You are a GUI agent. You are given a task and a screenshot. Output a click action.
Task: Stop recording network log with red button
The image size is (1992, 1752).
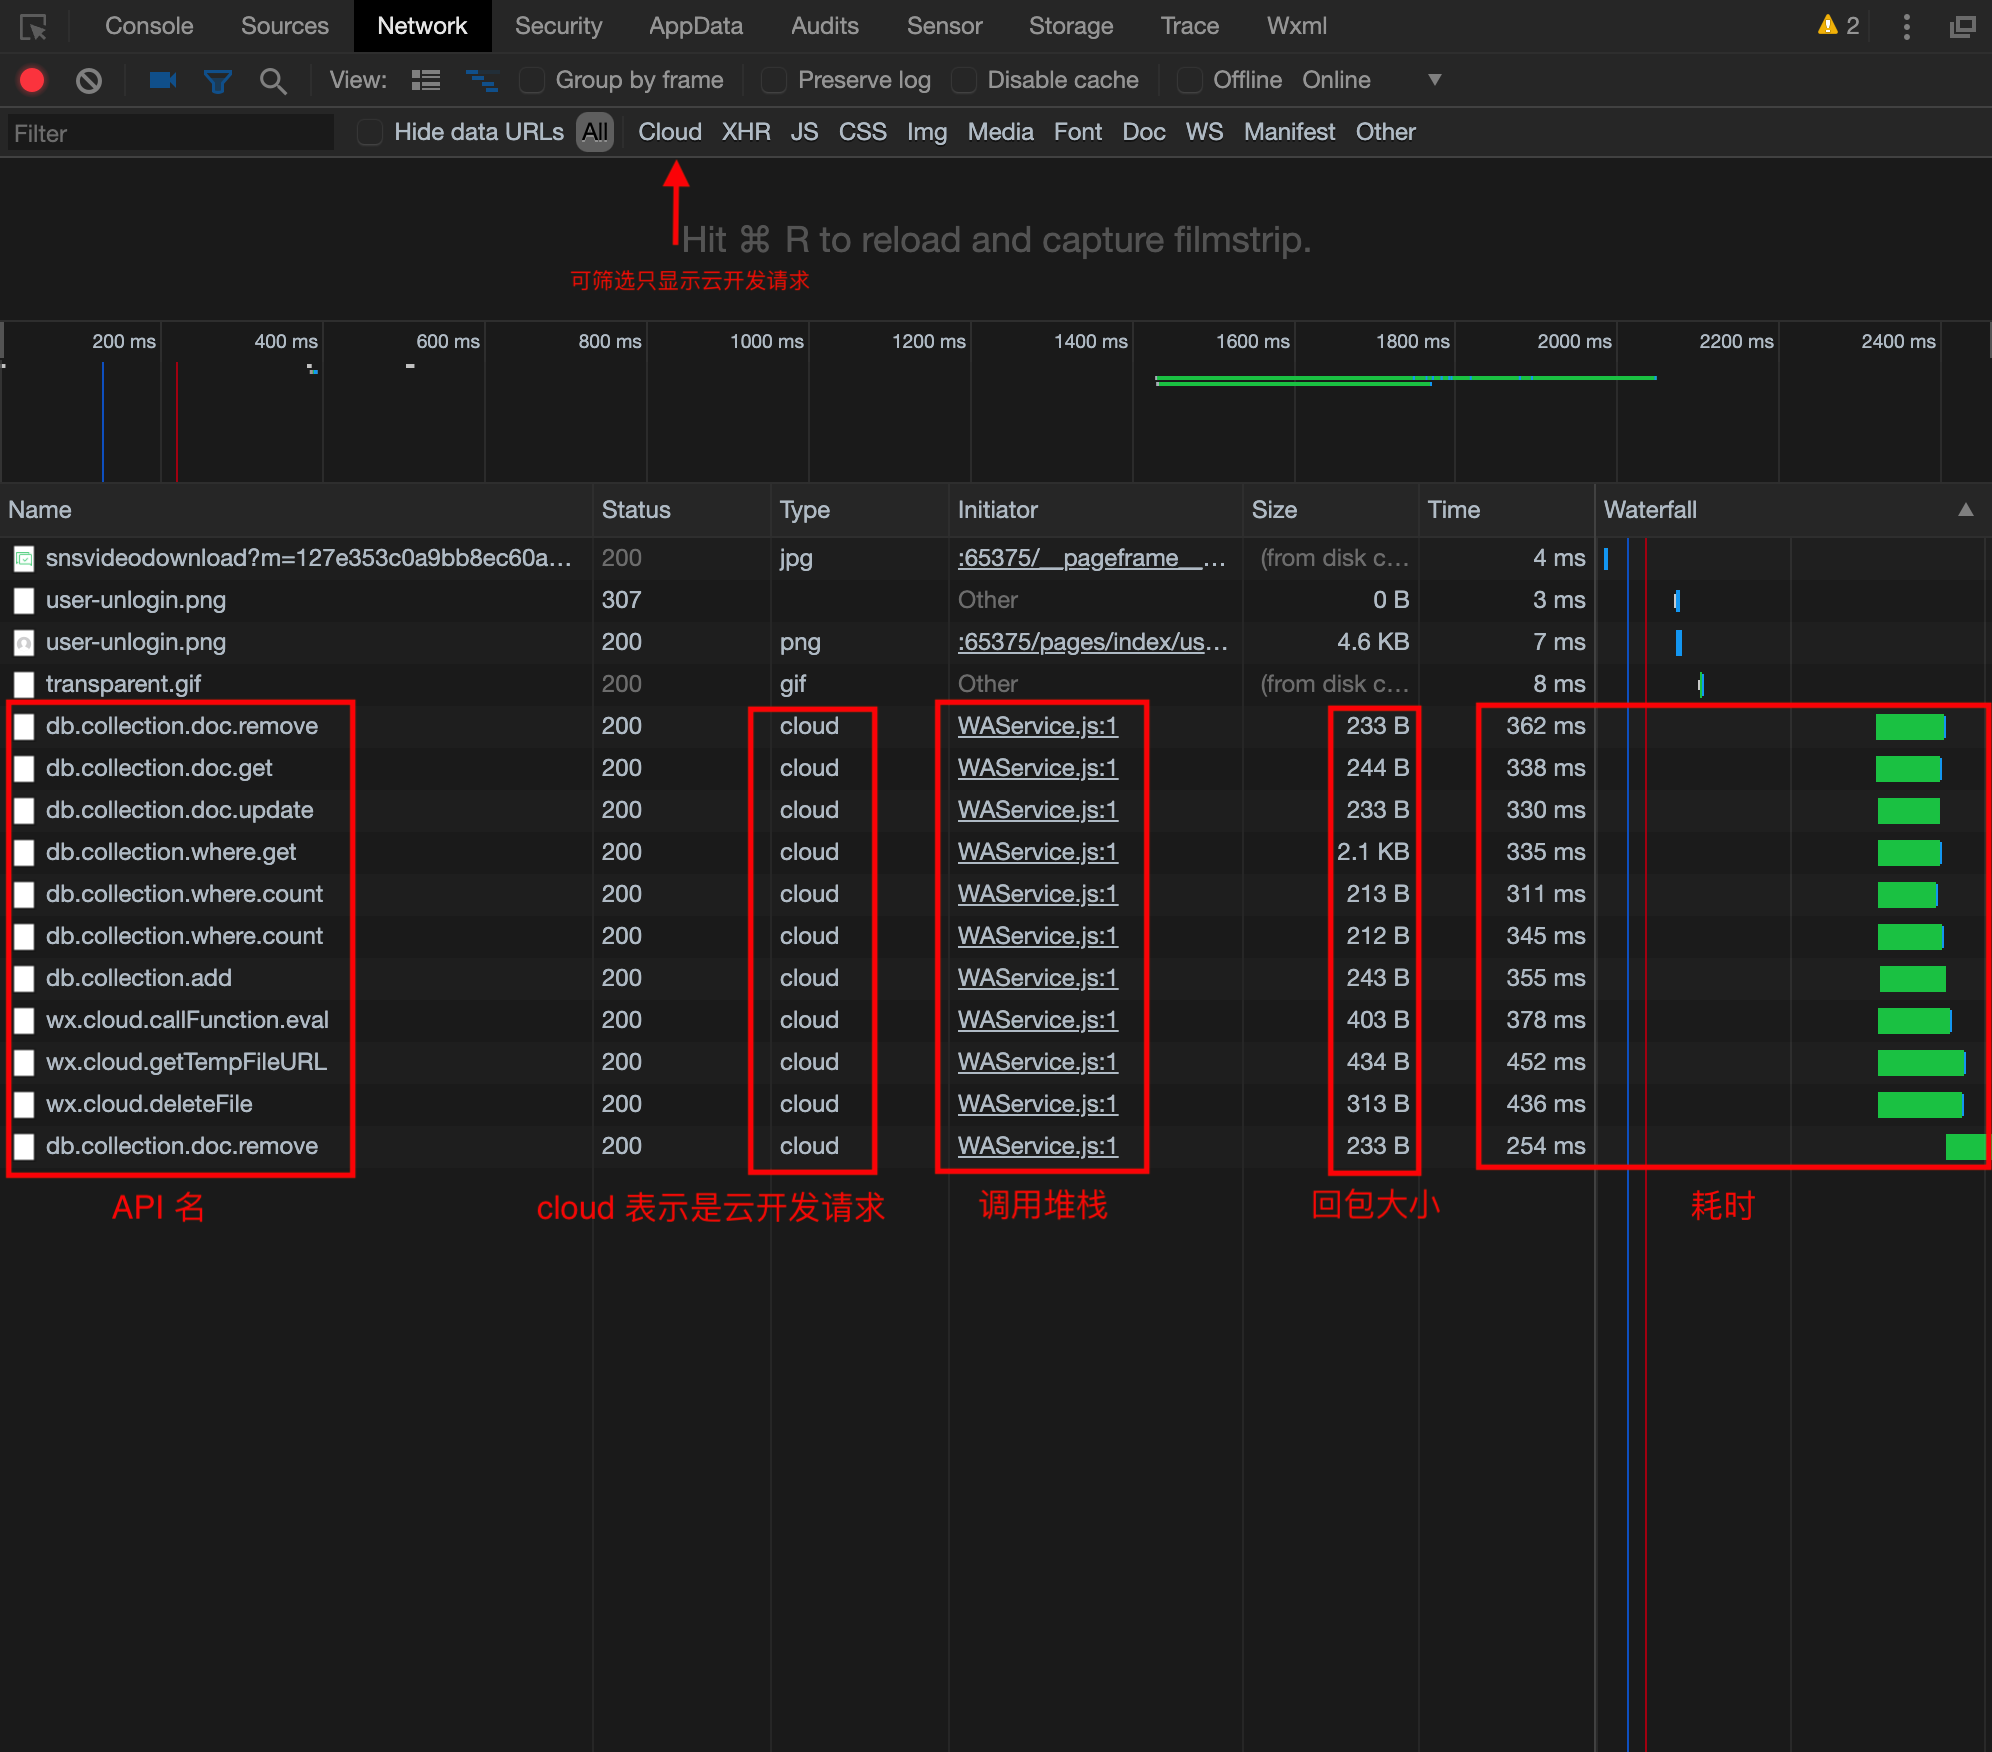(32, 80)
